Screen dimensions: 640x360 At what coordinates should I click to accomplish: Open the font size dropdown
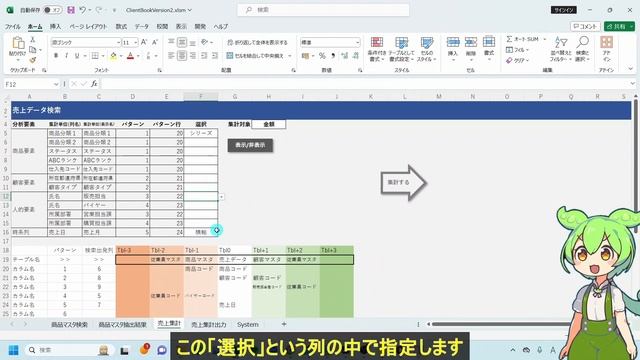tap(136, 42)
